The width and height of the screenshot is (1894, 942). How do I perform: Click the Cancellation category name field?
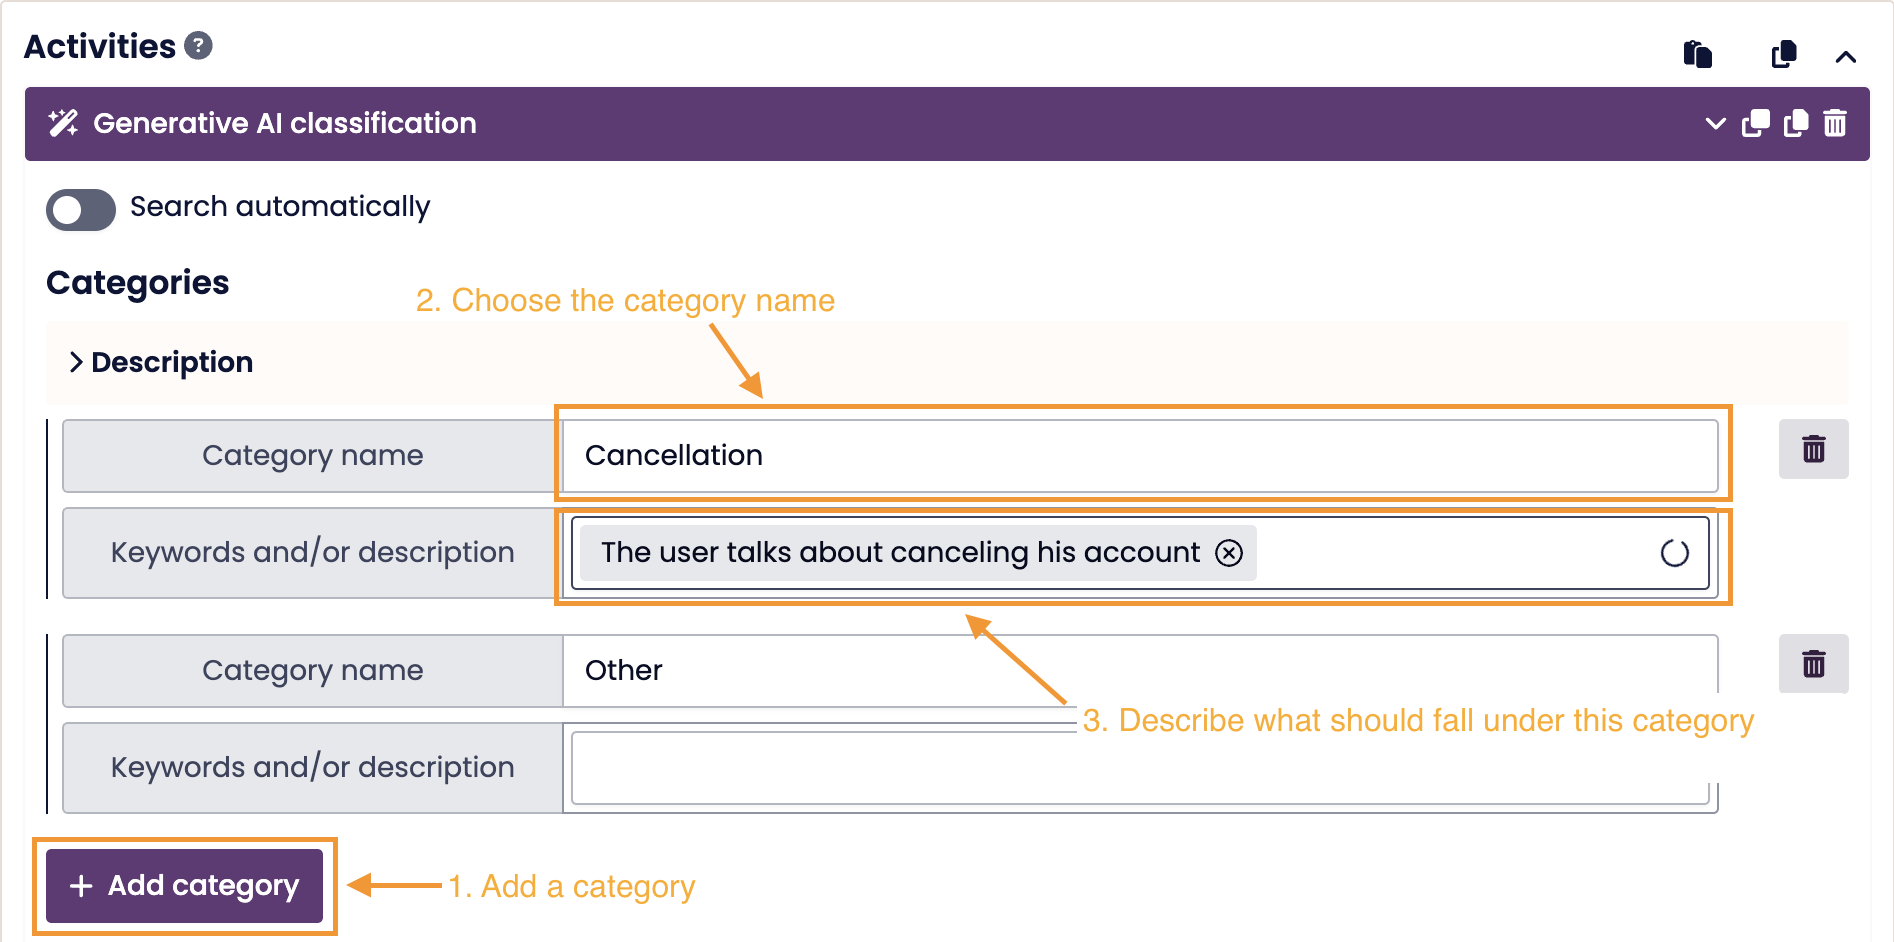1140,456
